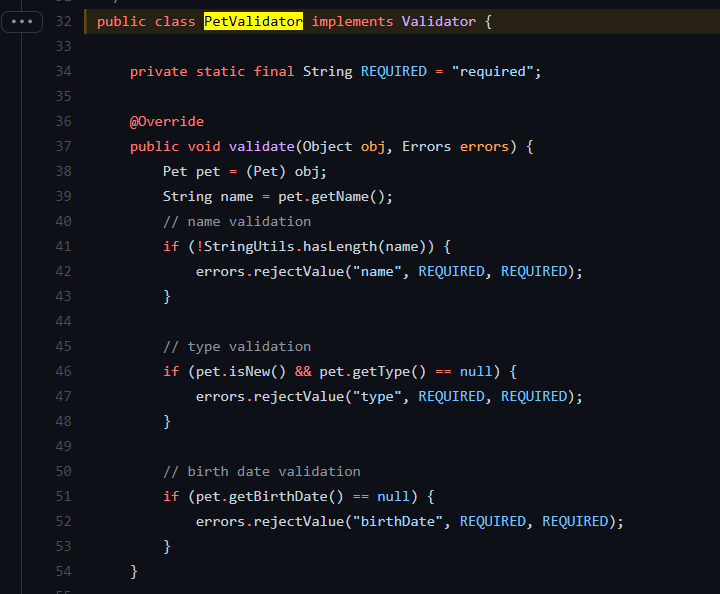Select line number 39
Screen dimensions: 720x594
(63, 196)
